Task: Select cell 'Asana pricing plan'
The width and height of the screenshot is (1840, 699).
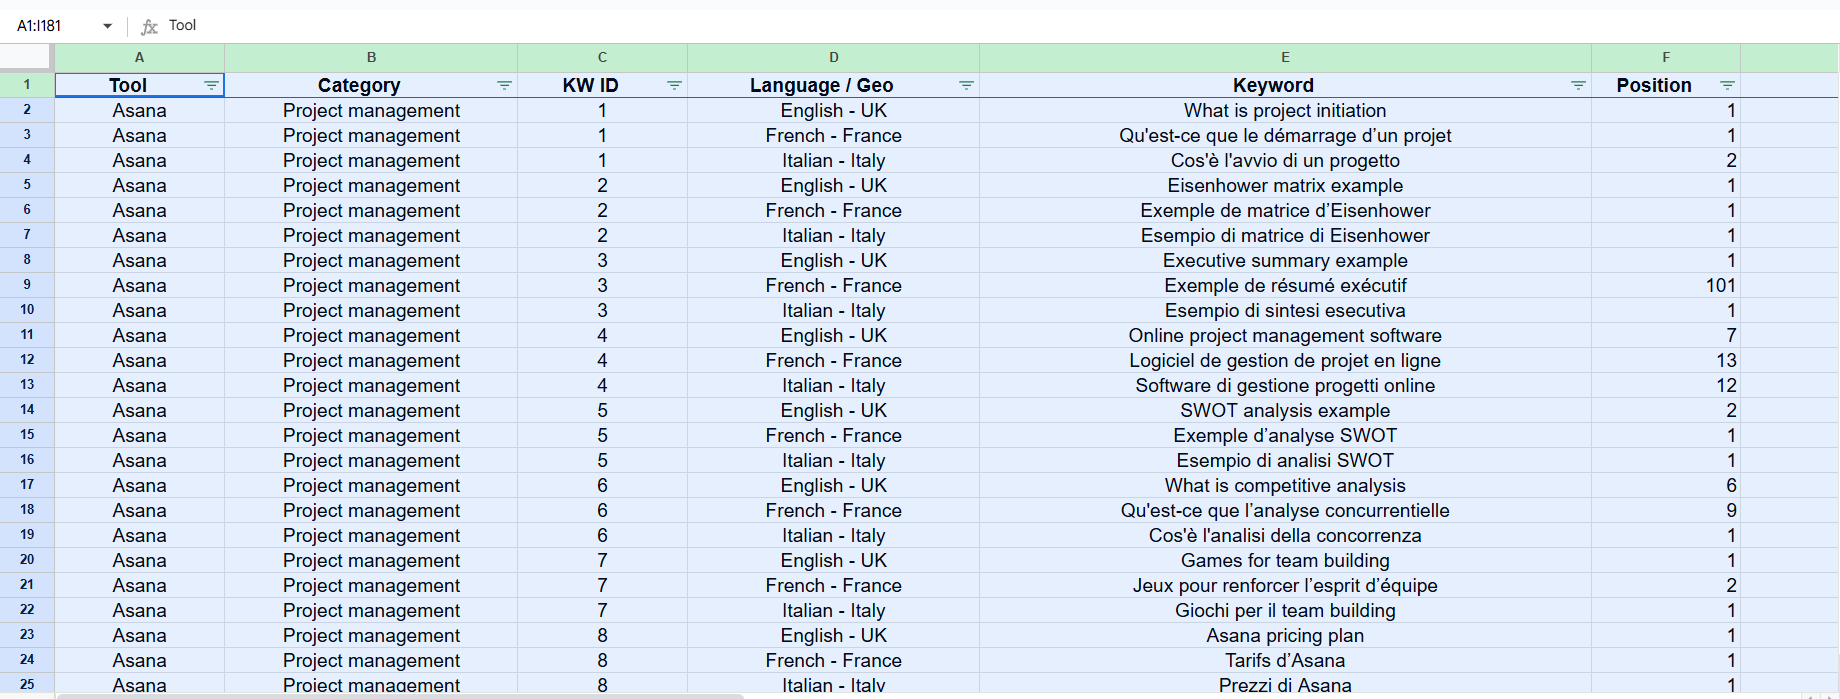Action: [x=1285, y=635]
